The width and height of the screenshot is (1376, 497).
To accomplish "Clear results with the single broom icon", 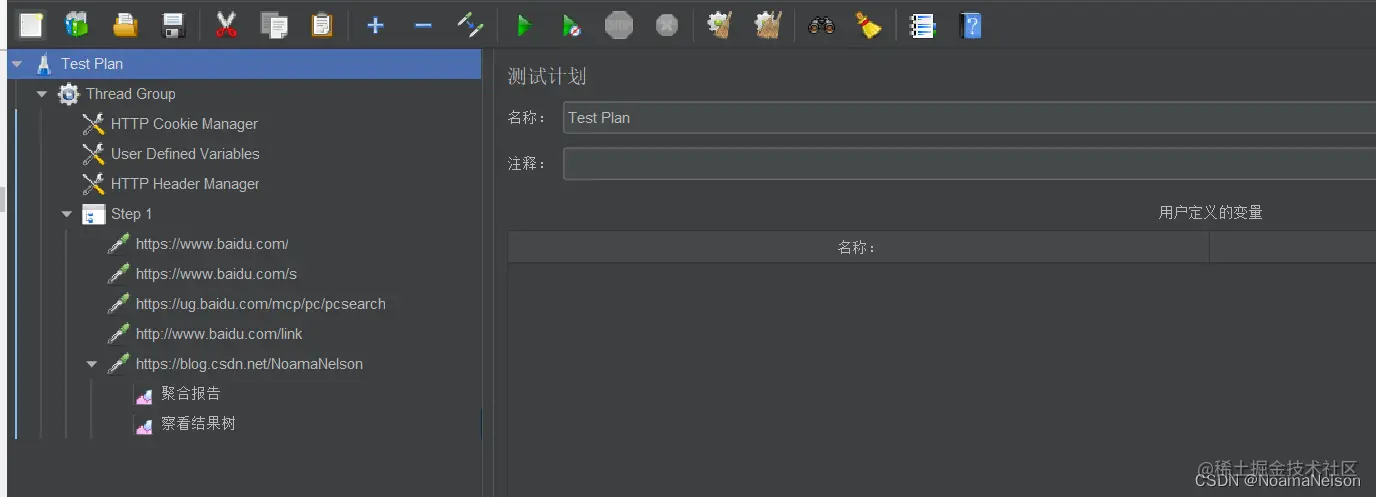I will point(720,25).
